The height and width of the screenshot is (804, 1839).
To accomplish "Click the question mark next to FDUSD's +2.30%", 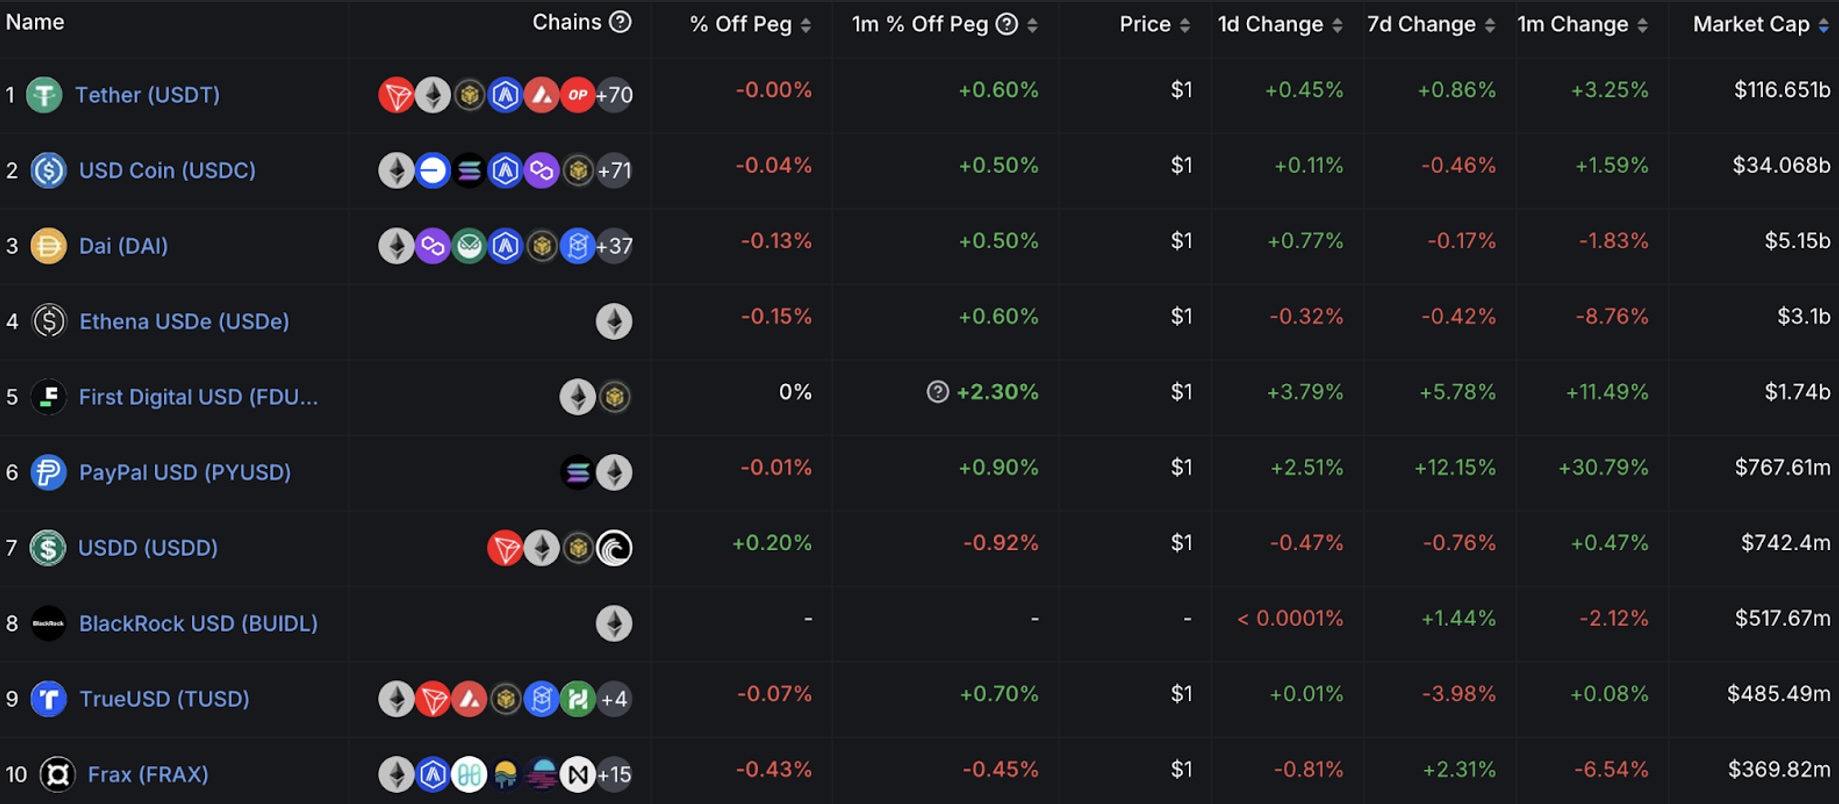I will pos(937,392).
